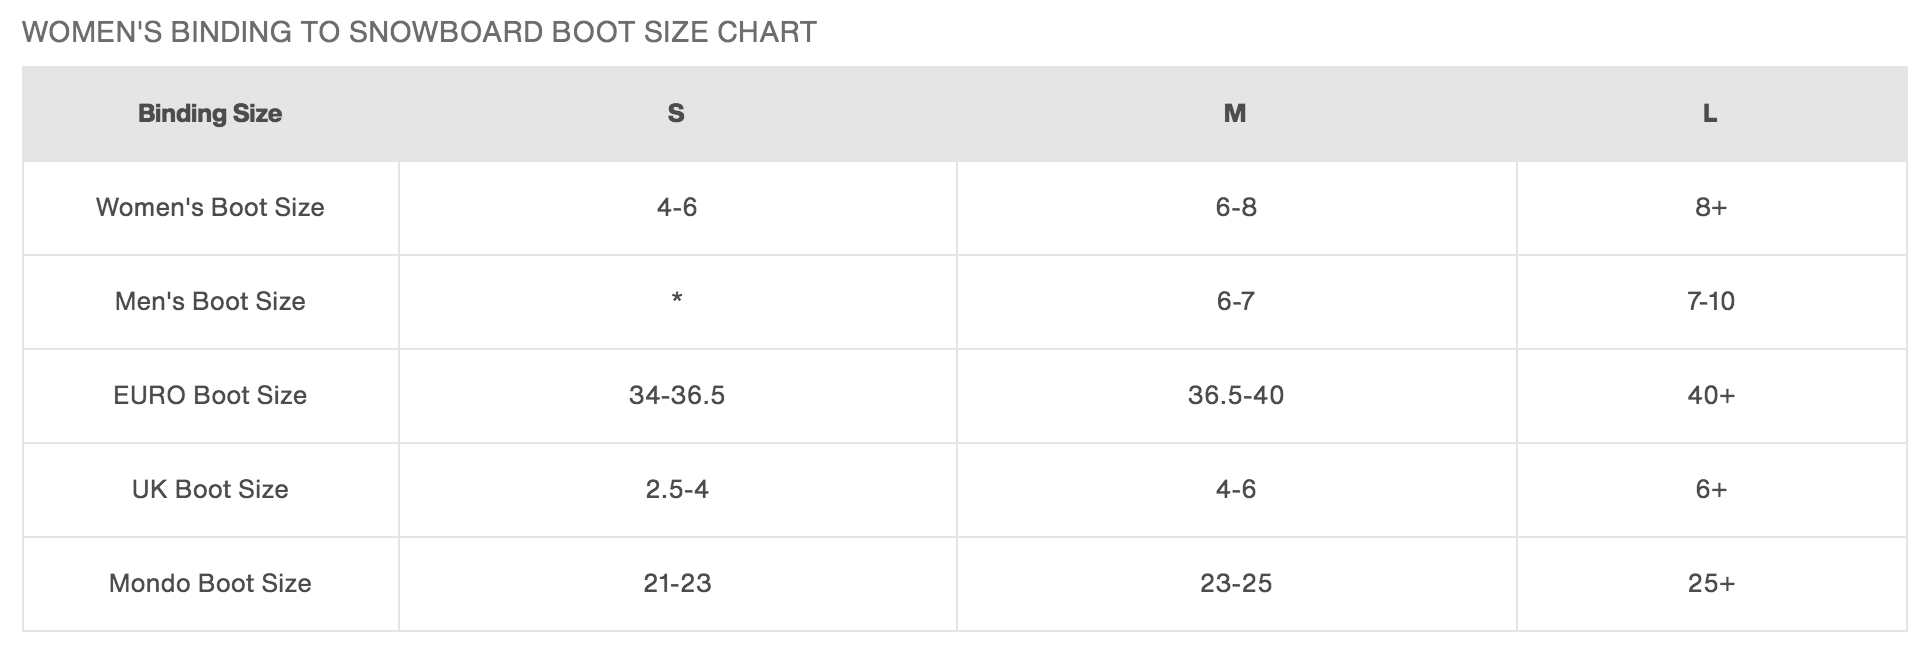The height and width of the screenshot is (652, 1932).
Task: Click the UK Boot Size row label
Action: click(210, 489)
